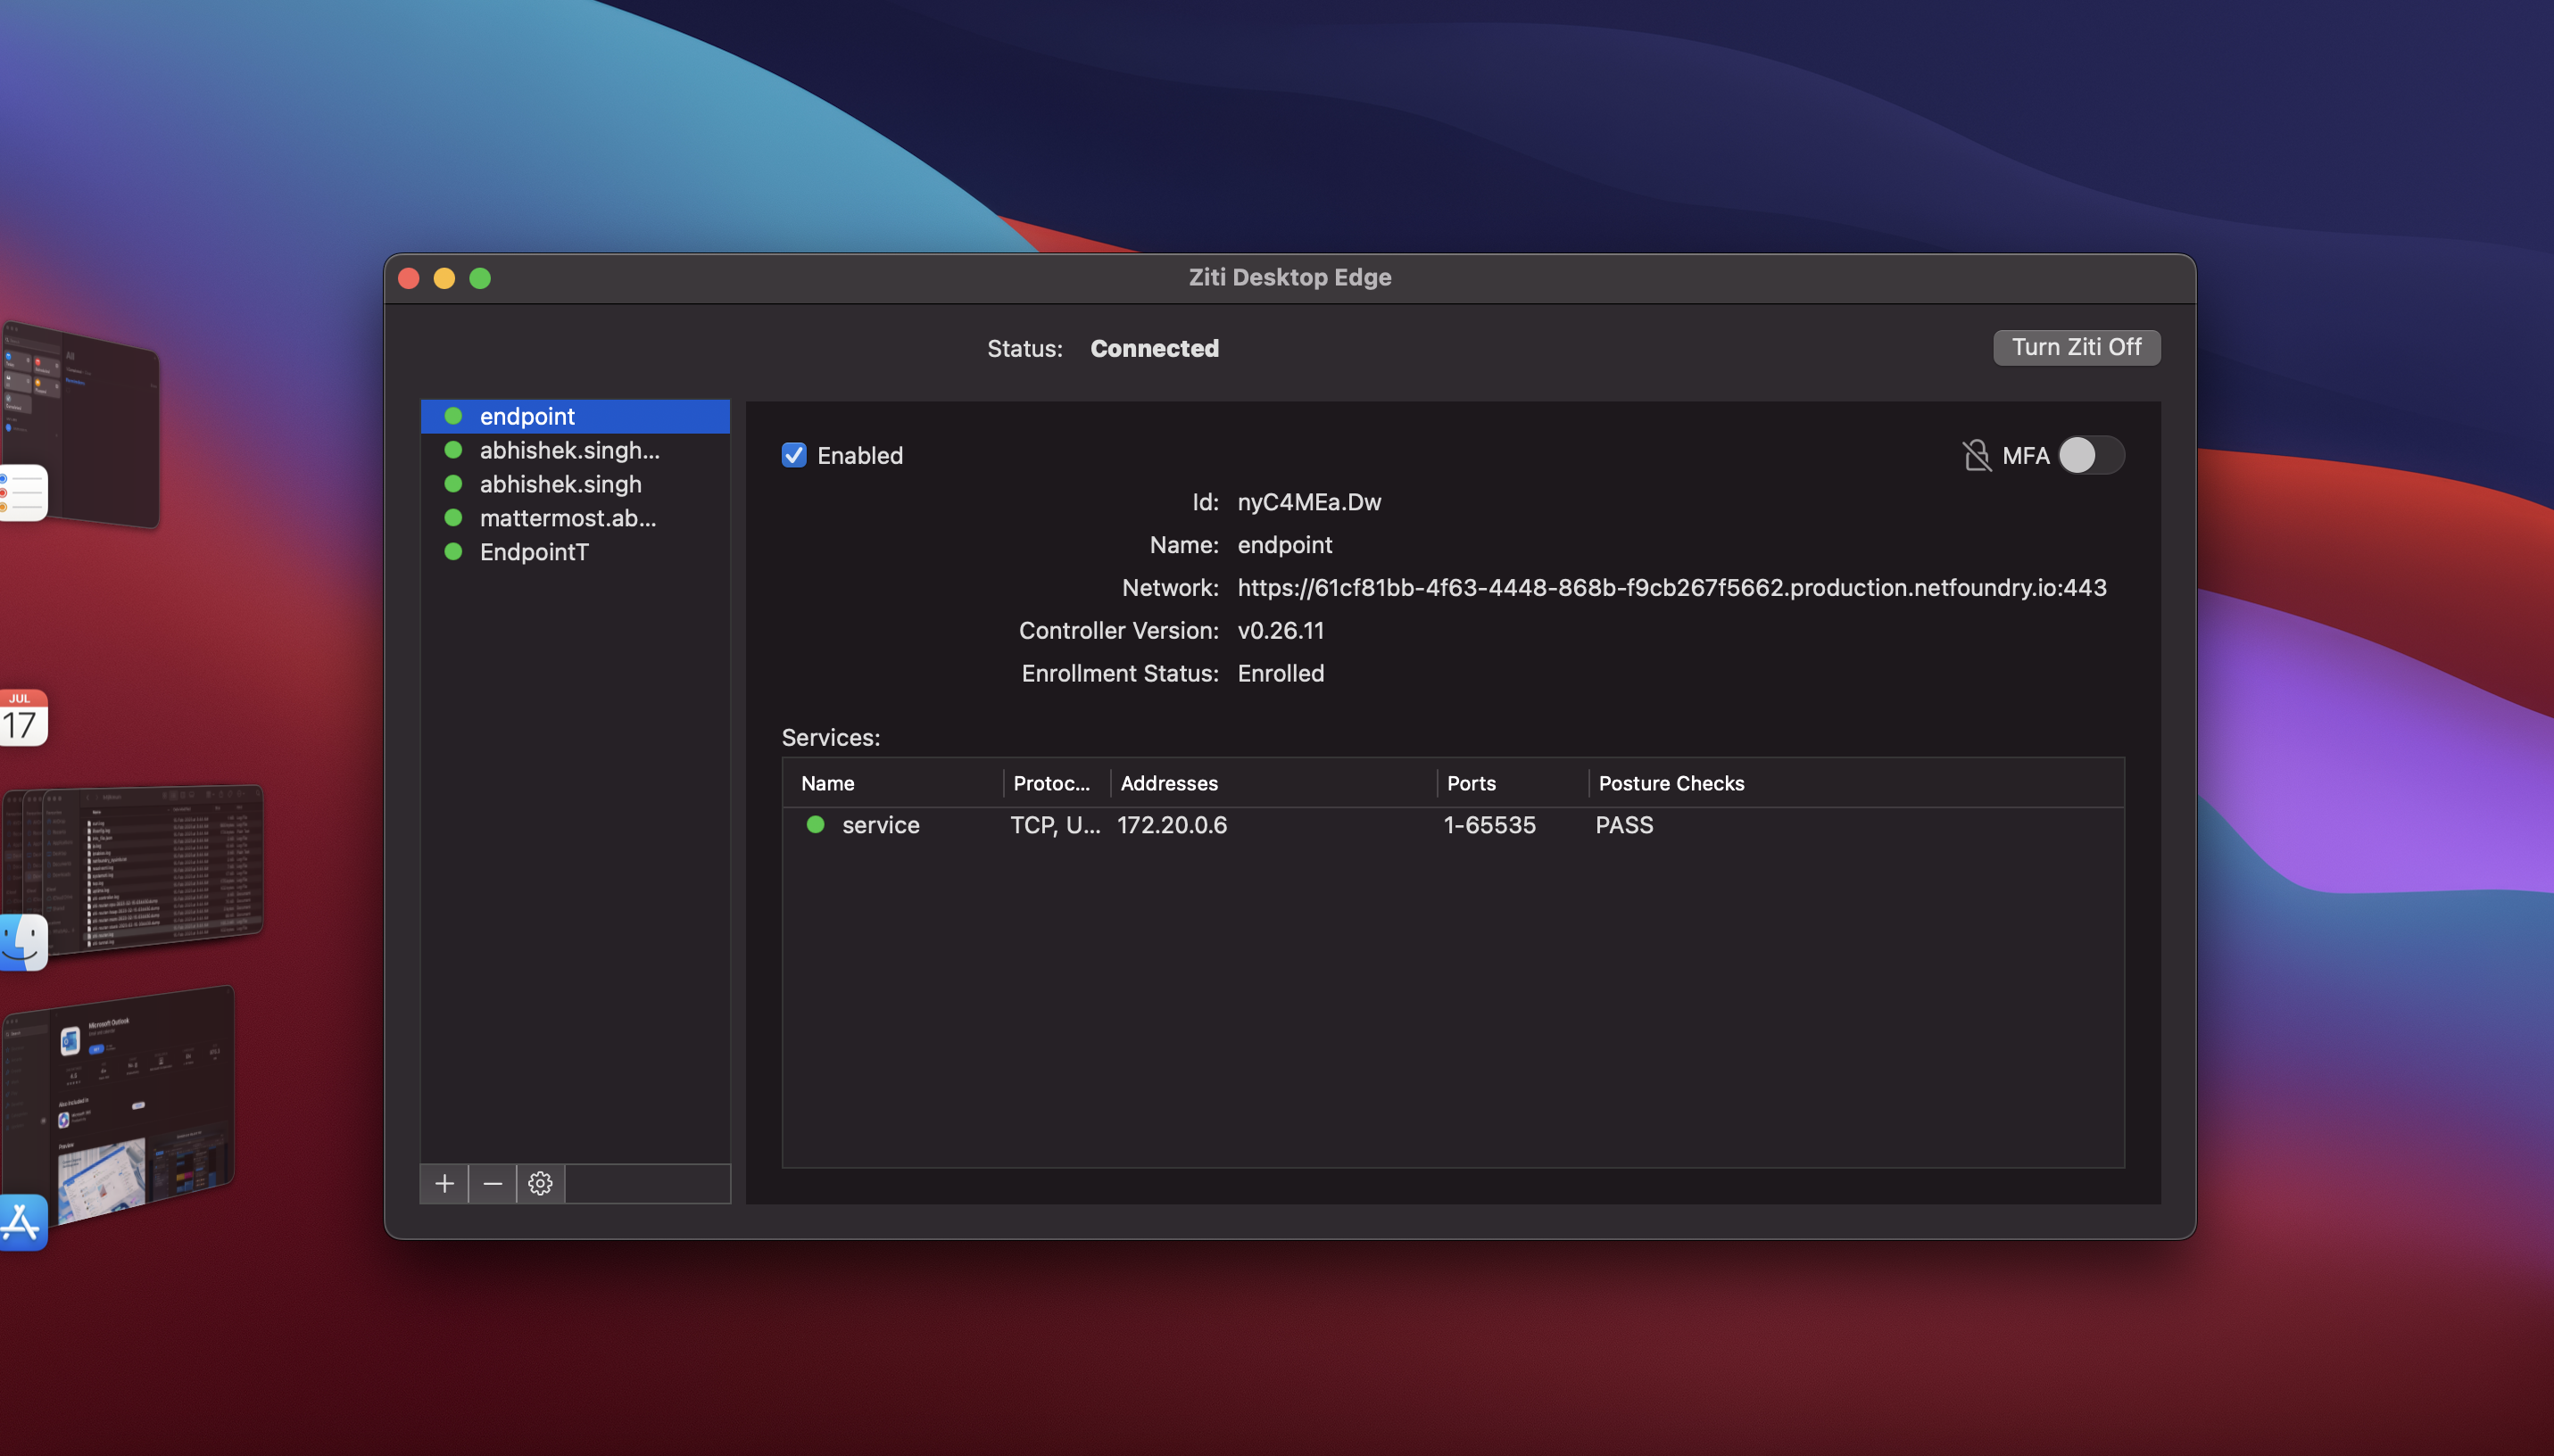2554x1456 pixels.
Task: Click the Protoc... column header
Action: click(x=1056, y=783)
